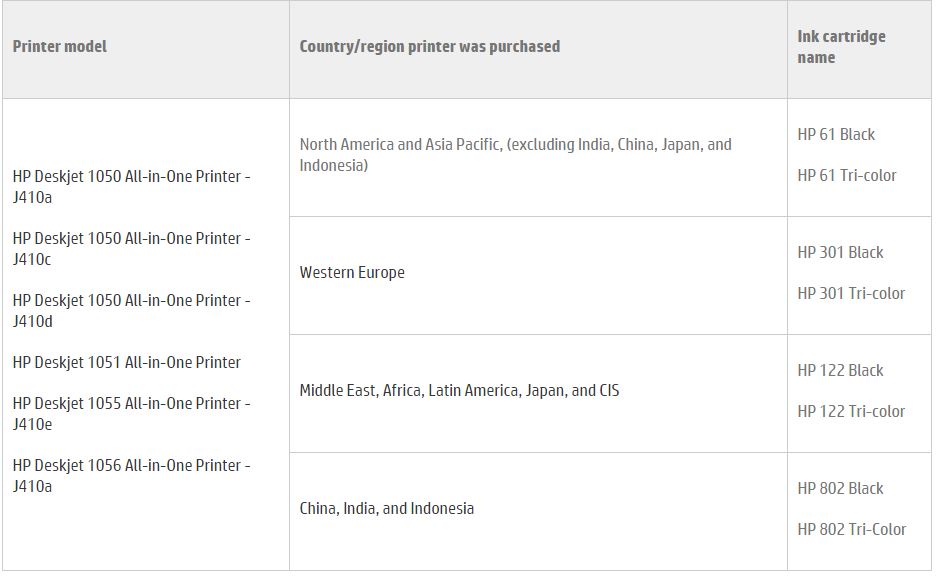Image resolution: width=937 pixels, height=576 pixels.
Task: Select HP Deskjet 1050 J410d printer entry
Action: 131,311
